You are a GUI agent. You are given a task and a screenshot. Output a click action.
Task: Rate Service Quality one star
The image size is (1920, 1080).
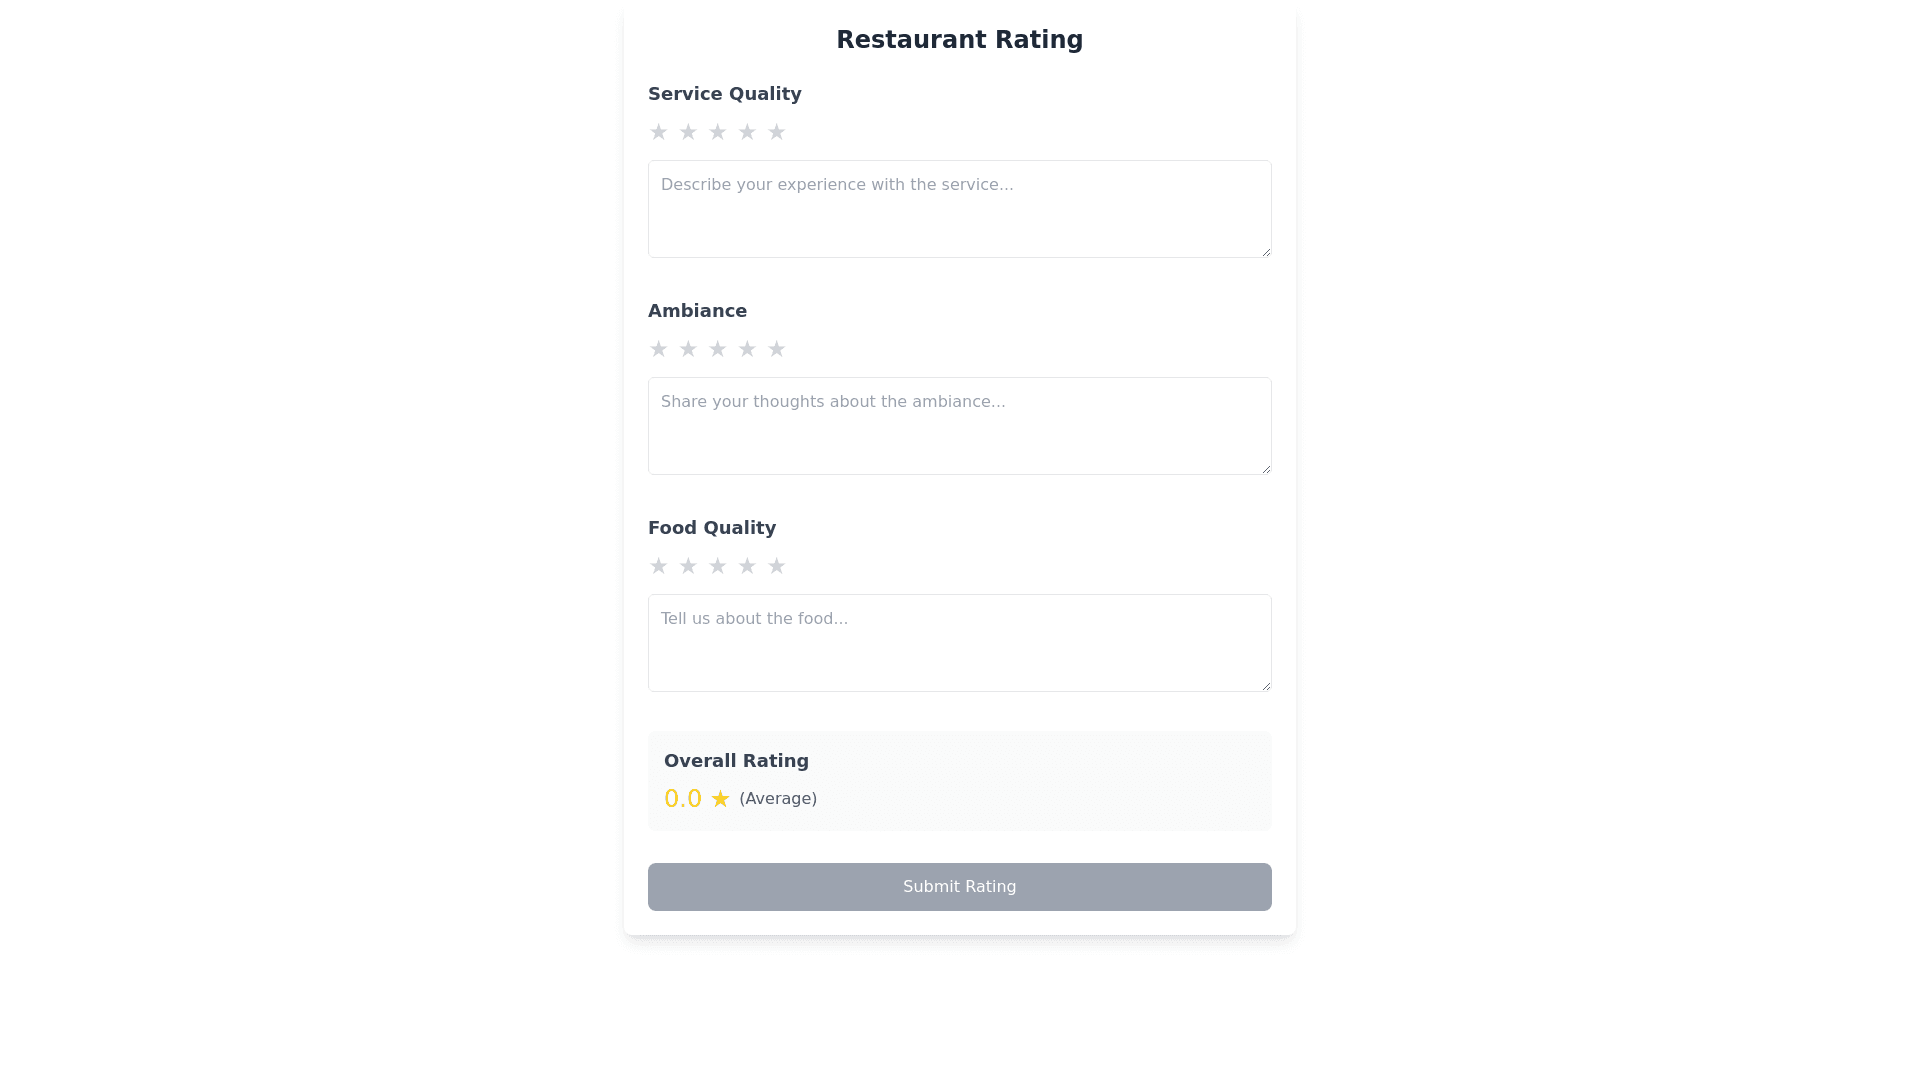click(658, 132)
